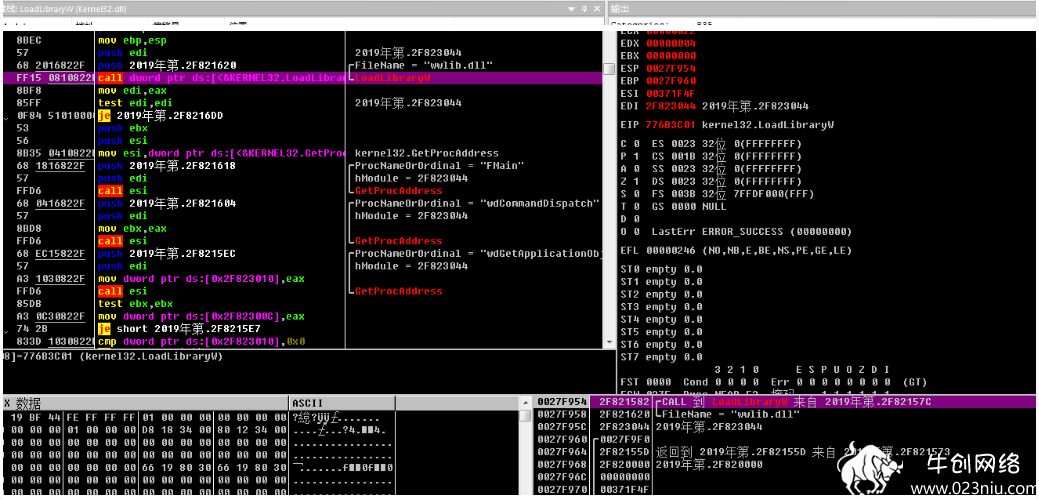1039x500 pixels.
Task: Click the stack pane scrollbar up arrow
Action: click(525, 403)
